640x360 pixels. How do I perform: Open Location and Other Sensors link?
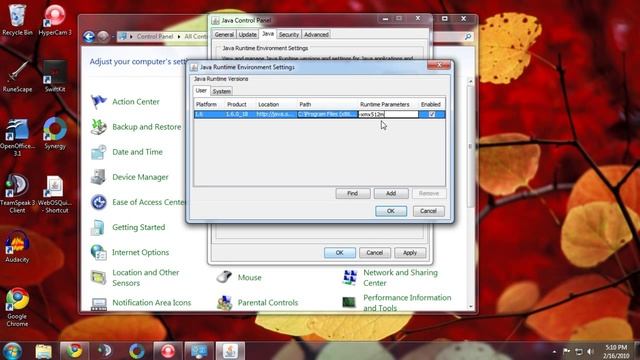click(x=146, y=278)
